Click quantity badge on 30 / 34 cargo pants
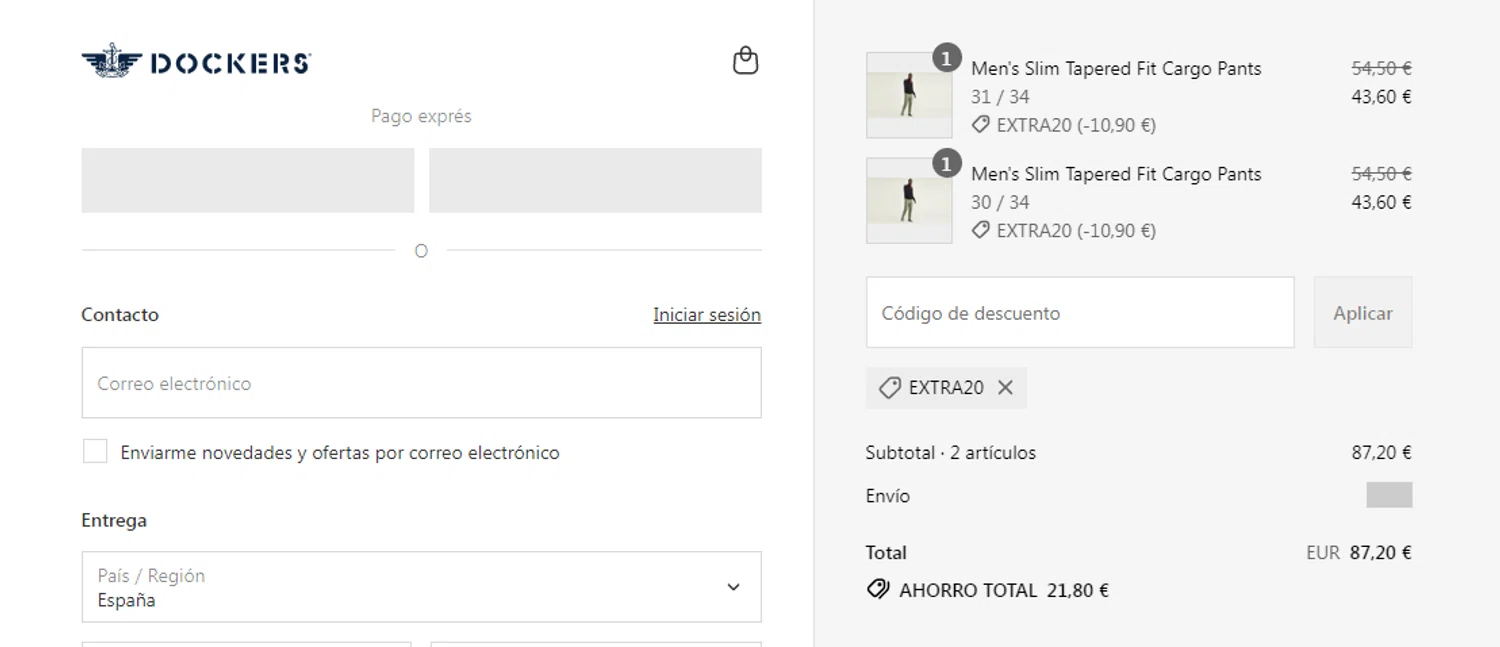This screenshot has height=647, width=1500. (947, 163)
